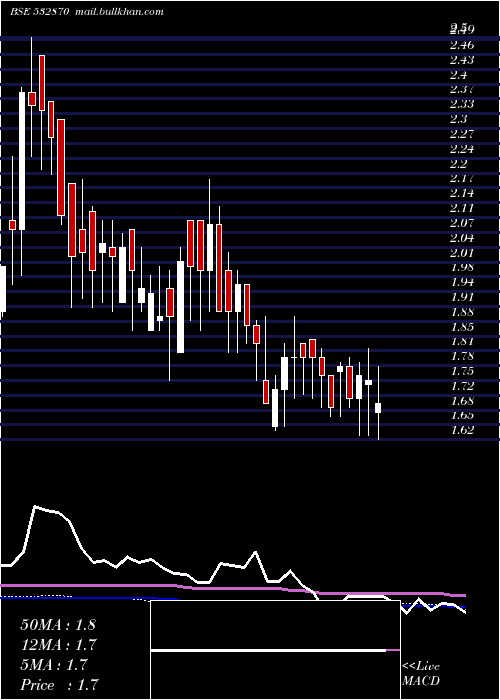Select the 2.14 price axis label
Image resolution: width=500 pixels, height=700 pixels.
[x=462, y=193]
